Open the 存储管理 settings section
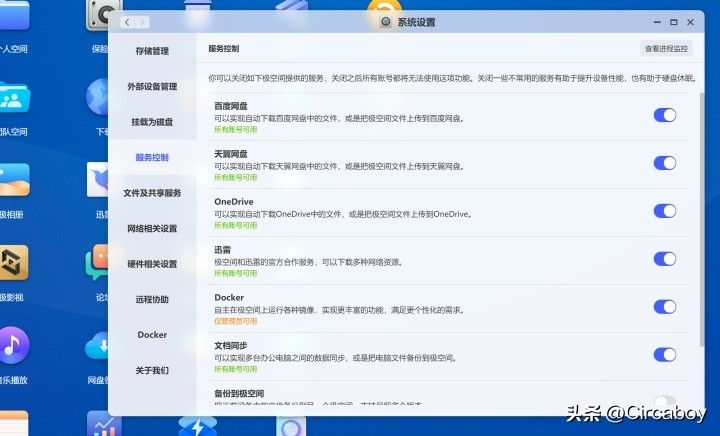Screen dimensions: 720x436 tap(152, 51)
